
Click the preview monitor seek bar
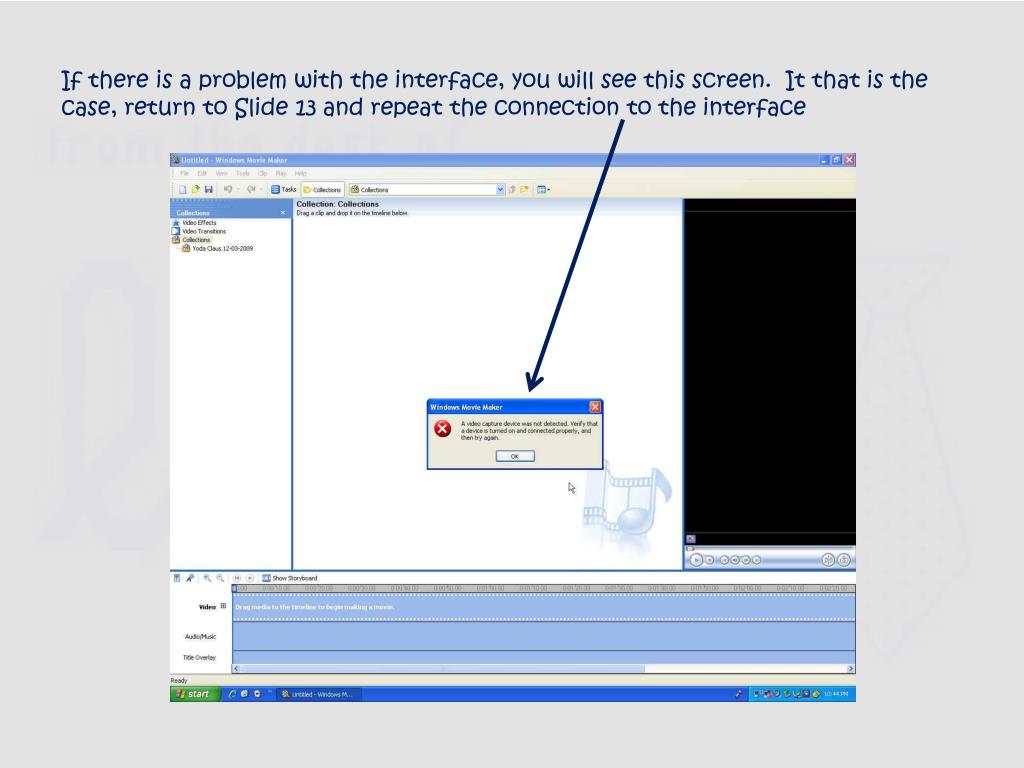(x=769, y=548)
